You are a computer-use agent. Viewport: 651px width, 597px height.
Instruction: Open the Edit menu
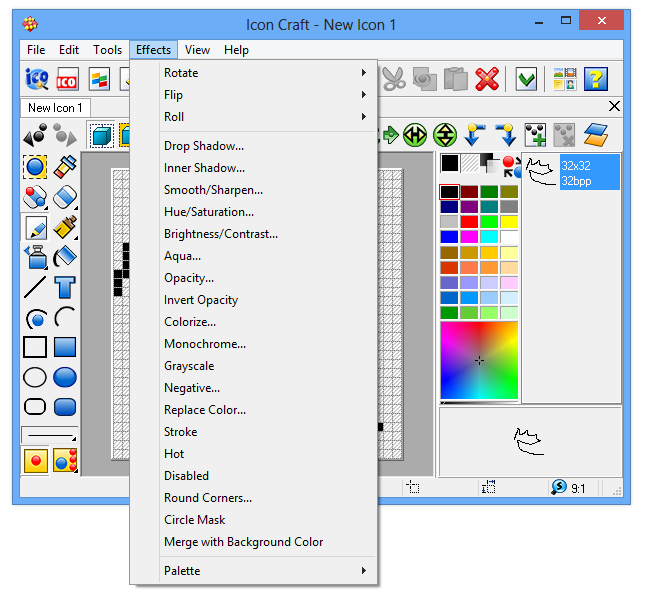point(69,50)
